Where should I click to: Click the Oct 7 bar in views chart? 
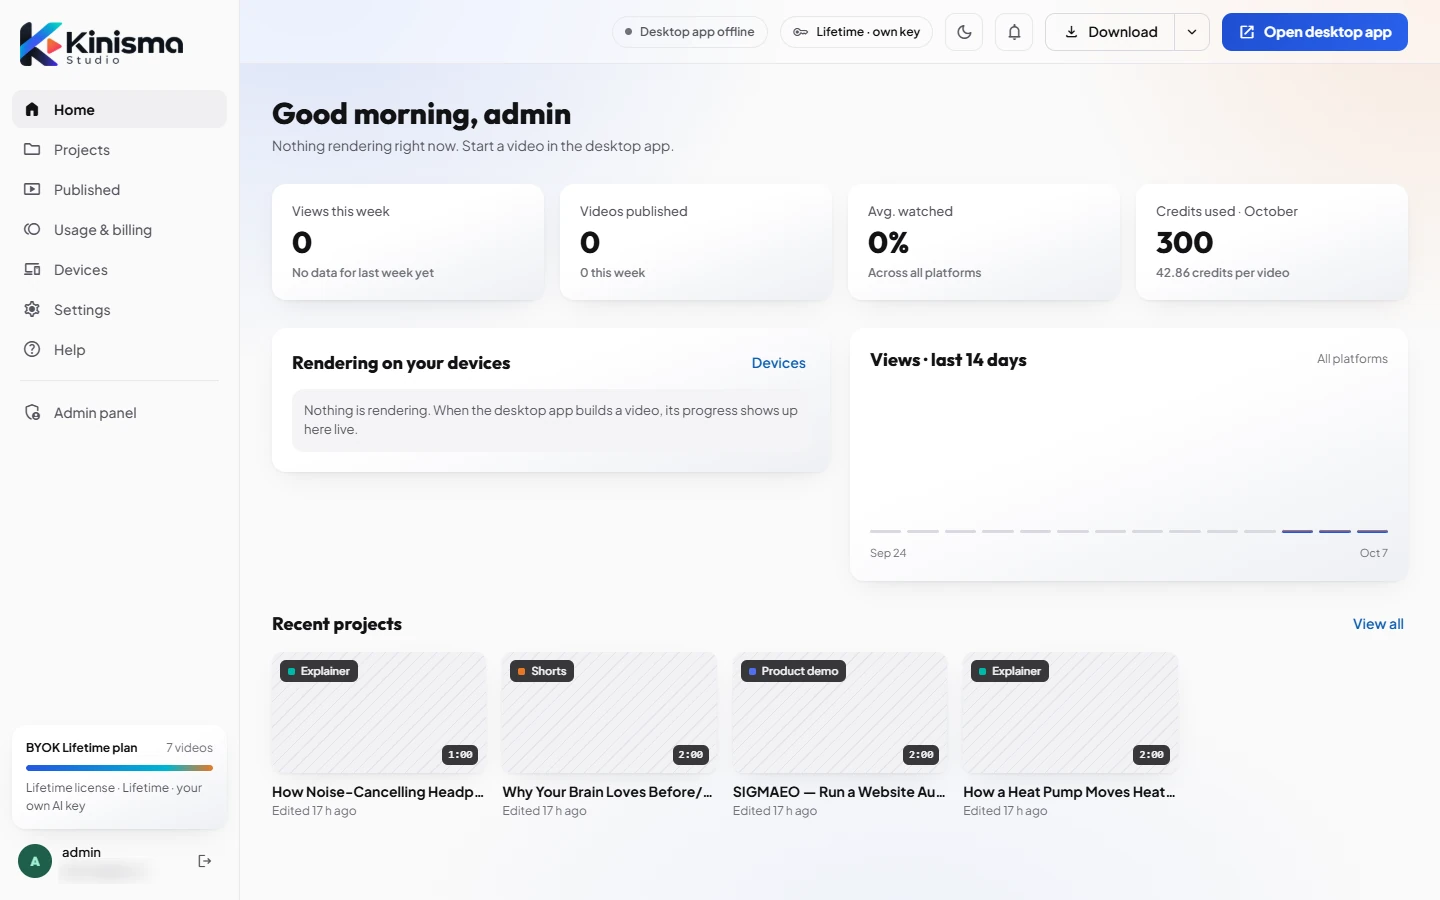click(x=1372, y=531)
